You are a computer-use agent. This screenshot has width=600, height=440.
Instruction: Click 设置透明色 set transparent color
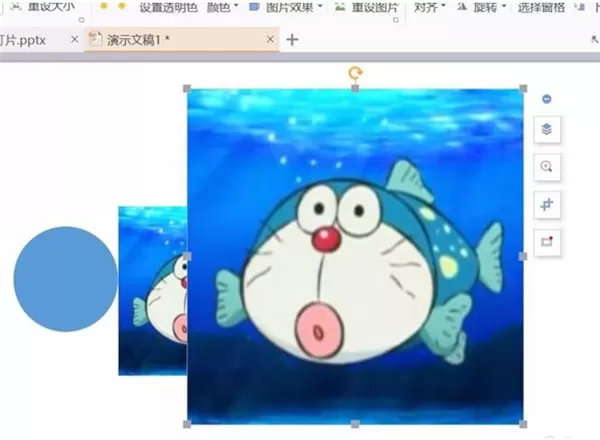(x=168, y=7)
